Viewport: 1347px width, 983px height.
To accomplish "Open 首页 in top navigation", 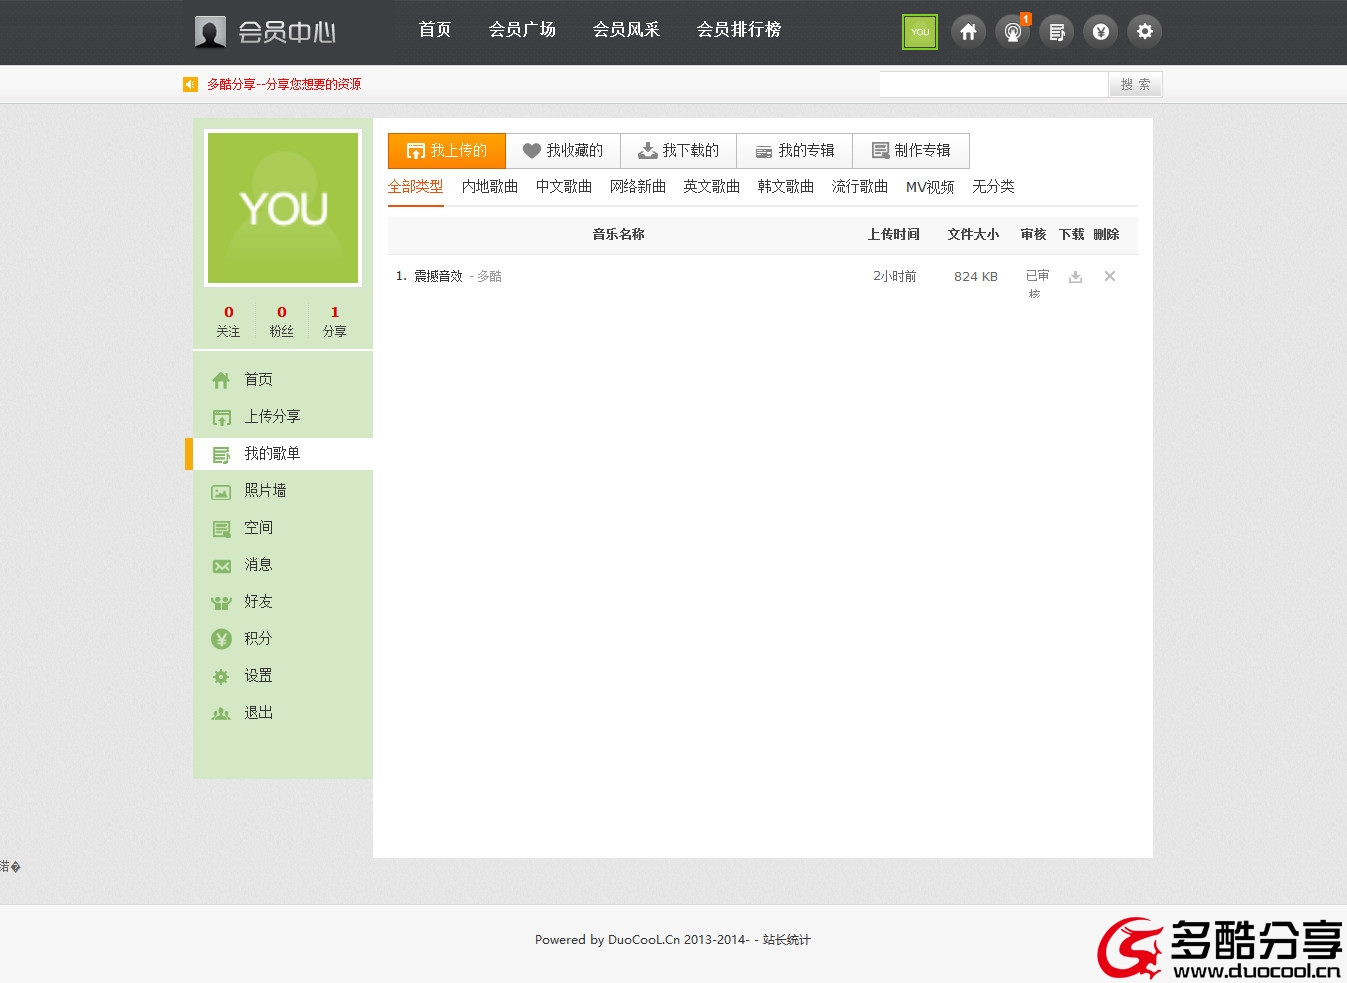I will (435, 30).
